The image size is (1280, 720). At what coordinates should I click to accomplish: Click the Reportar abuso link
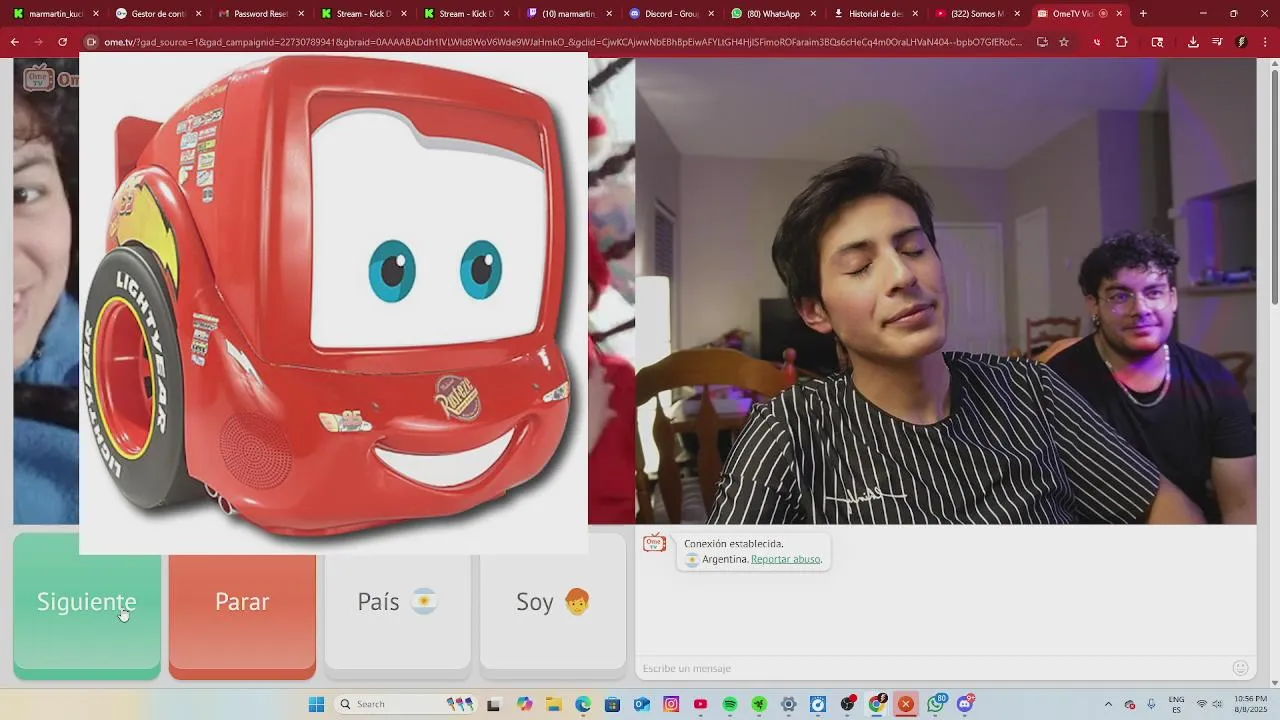coord(786,559)
